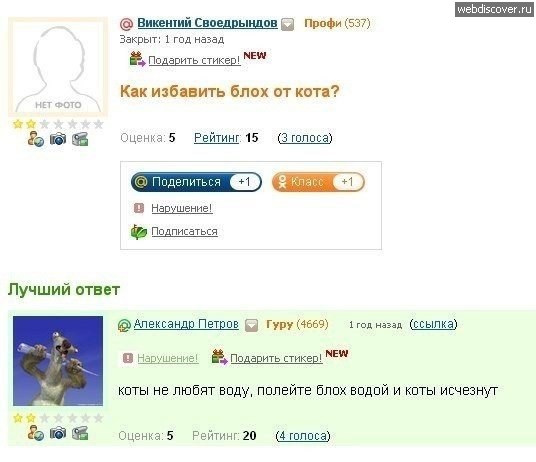This screenshot has width=536, height=462.
Task: Open the Ice Age sloth avatar thumbnail
Action: pyautogui.click(x=58, y=361)
